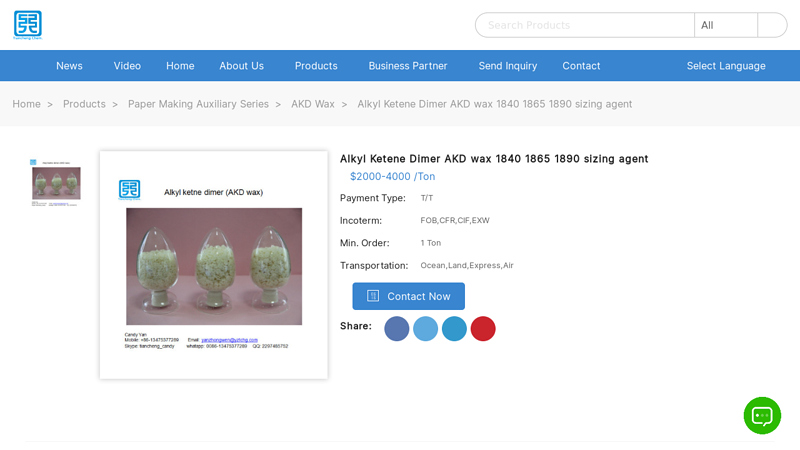
Task: Click the Contact Now button
Action: pos(409,296)
